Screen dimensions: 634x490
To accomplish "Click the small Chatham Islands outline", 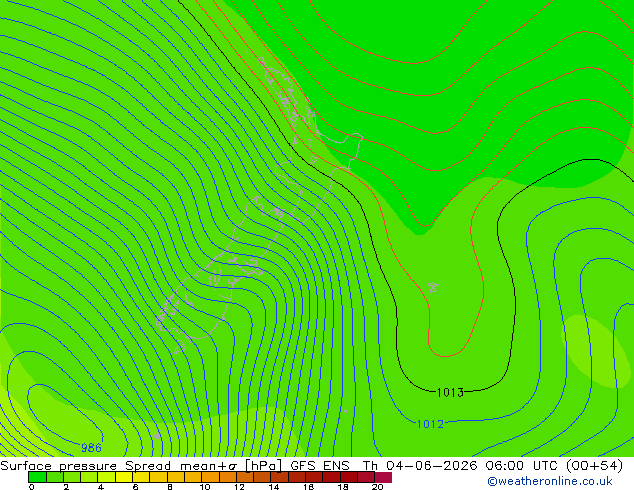I will click(433, 287).
